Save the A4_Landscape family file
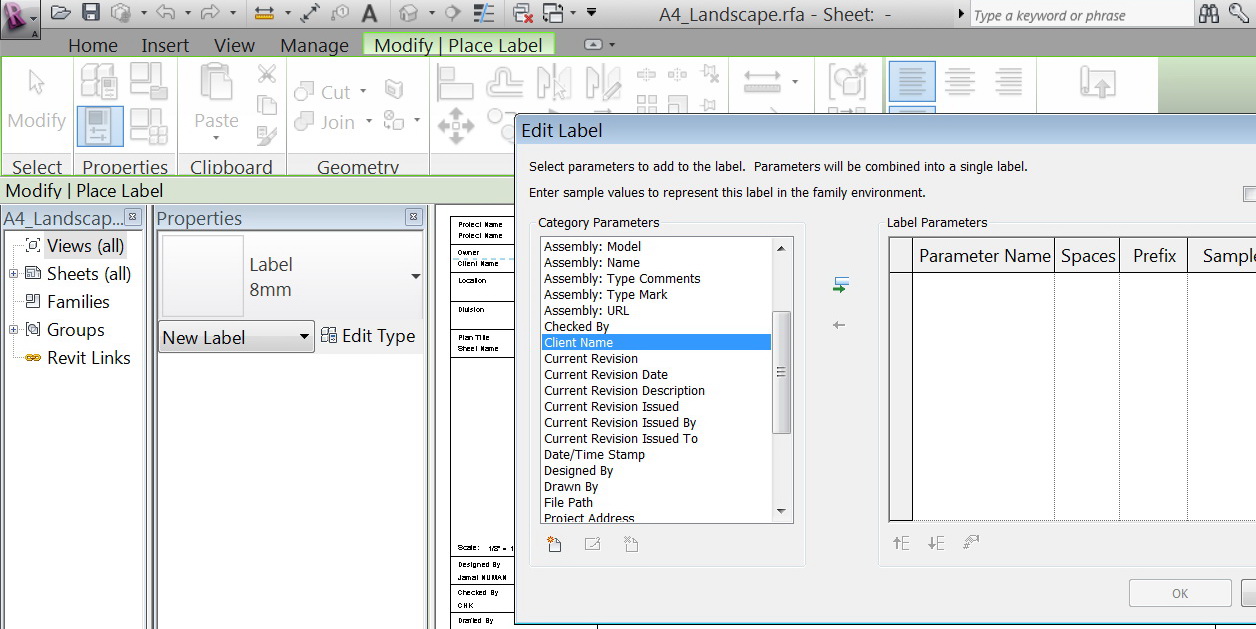Screen dimensions: 1256x629 [x=90, y=11]
